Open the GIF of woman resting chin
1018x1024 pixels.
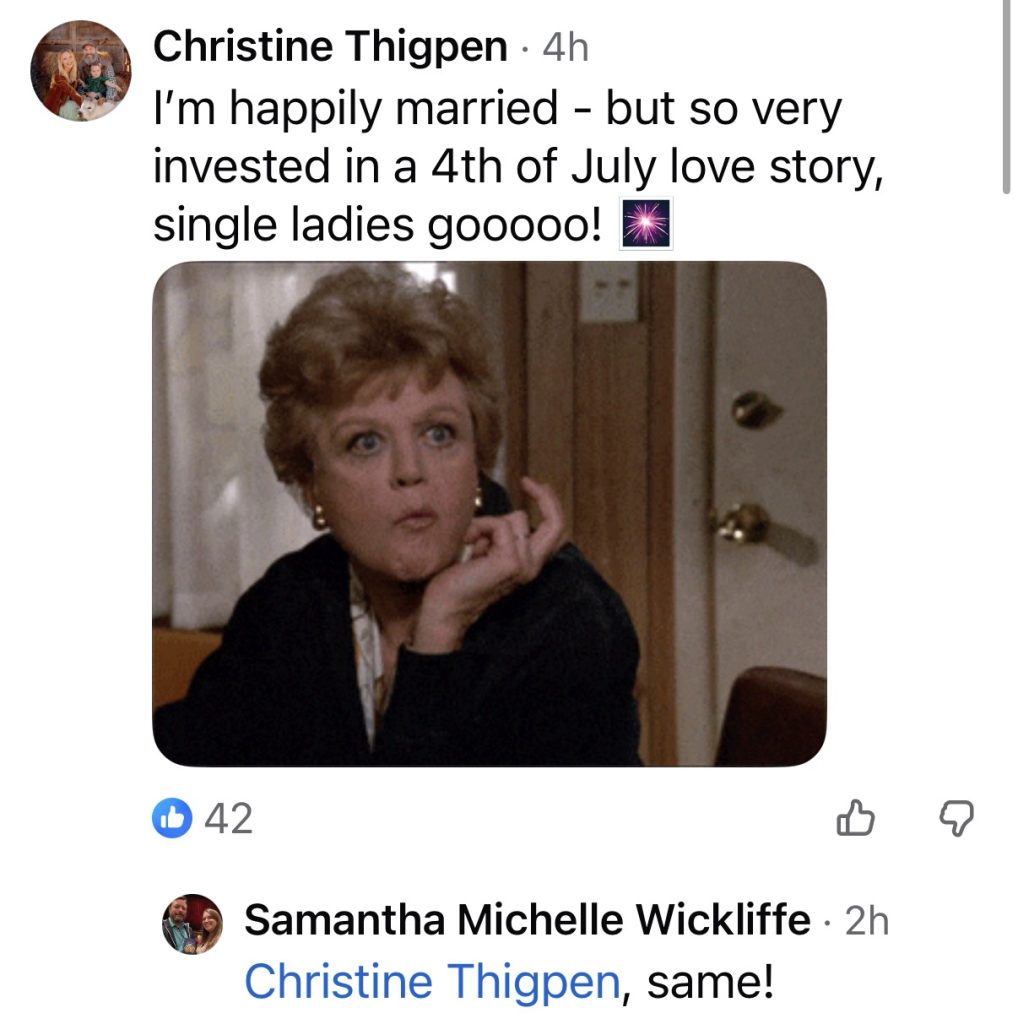click(x=489, y=514)
